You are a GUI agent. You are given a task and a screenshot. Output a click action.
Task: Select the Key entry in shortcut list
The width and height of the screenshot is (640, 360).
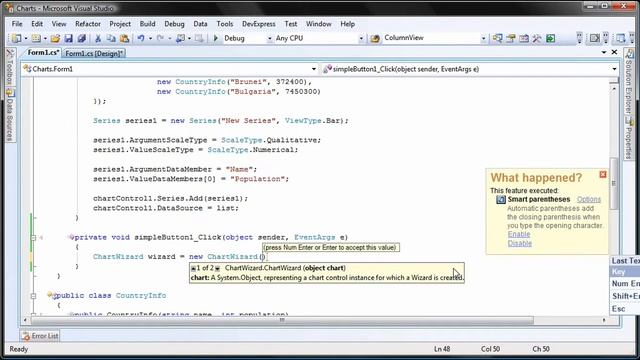(625, 272)
